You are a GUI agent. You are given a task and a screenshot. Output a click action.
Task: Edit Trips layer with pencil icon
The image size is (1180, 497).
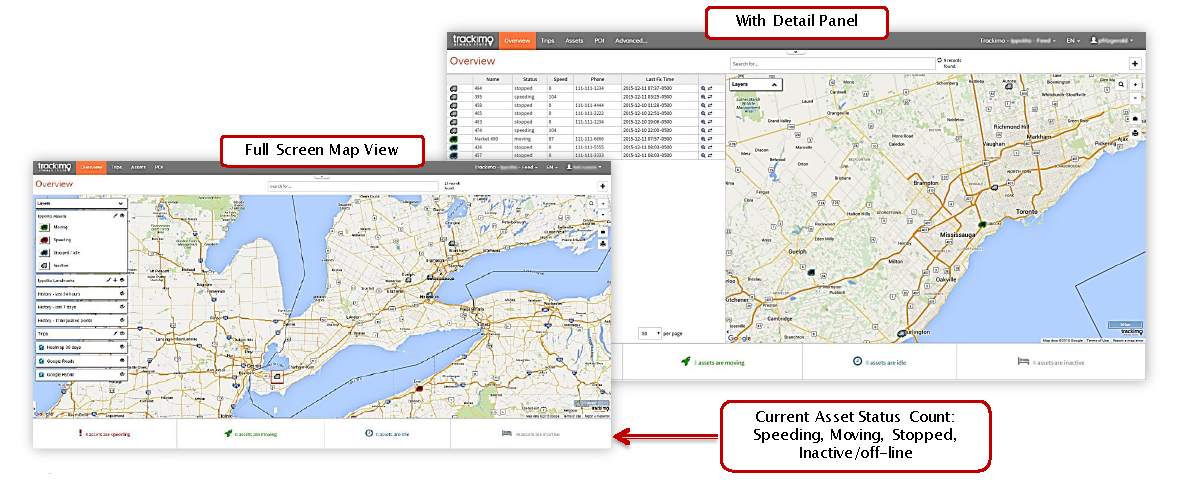[115, 332]
